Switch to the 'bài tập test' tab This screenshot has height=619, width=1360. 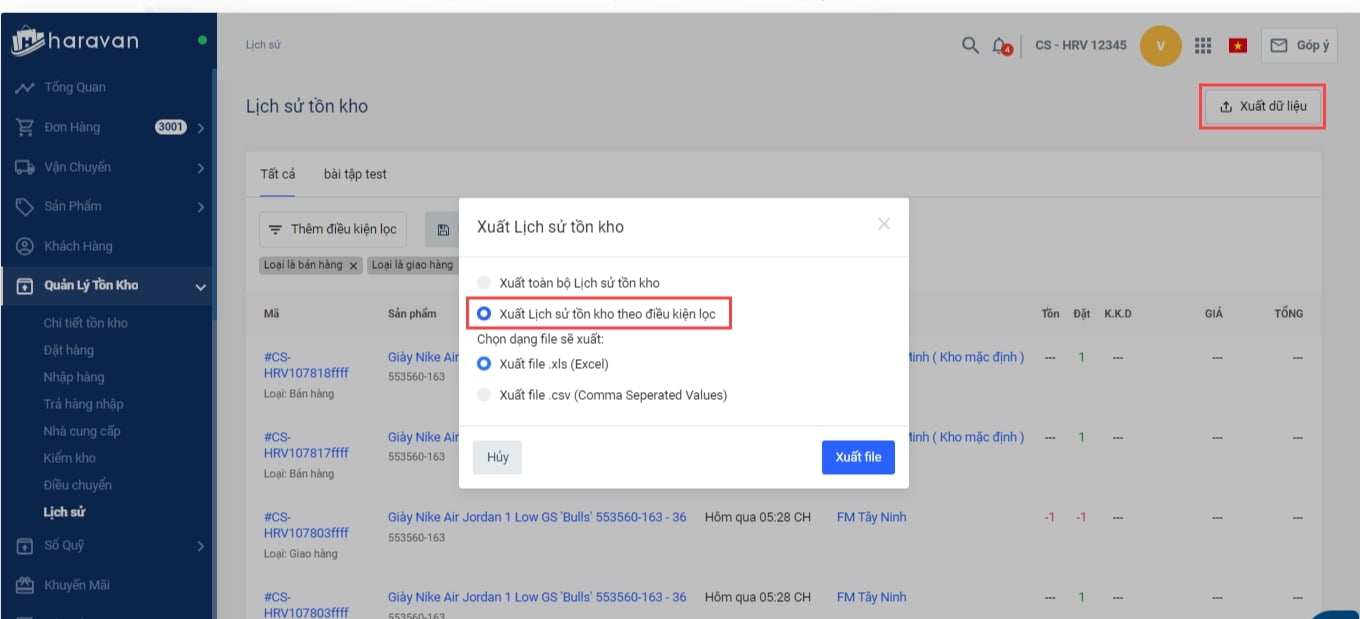tap(355, 174)
